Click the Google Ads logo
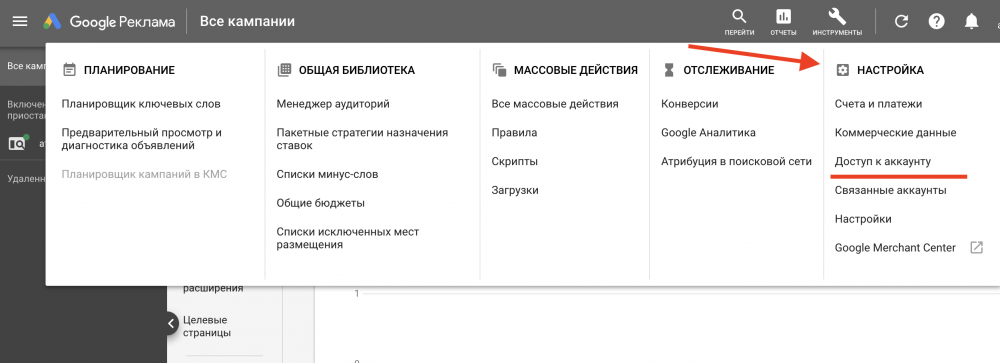Image resolution: width=1000 pixels, height=363 pixels. point(52,22)
